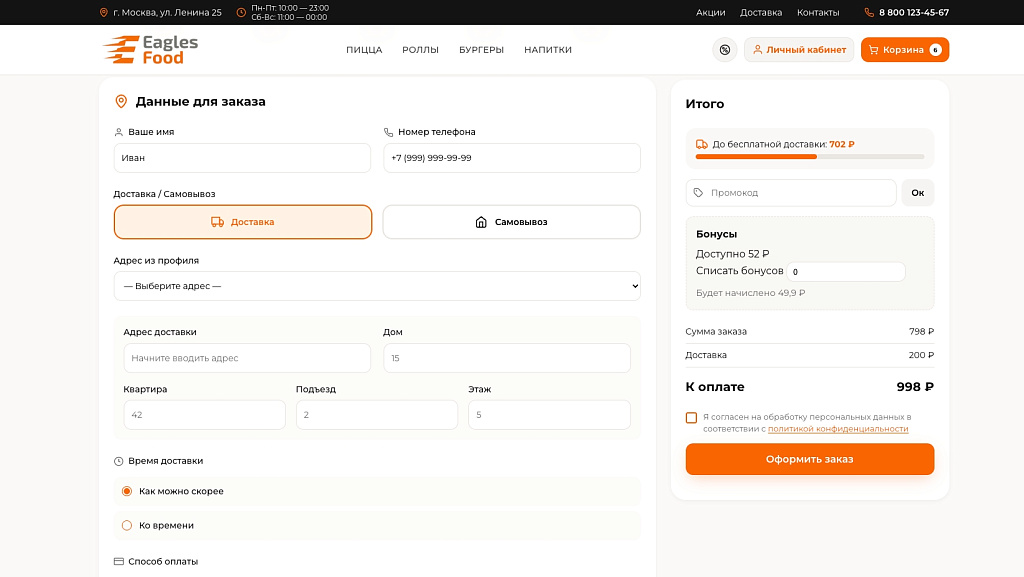Open the ПИЦЦА menu category
Viewport: 1024px width, 577px height.
coord(364,50)
